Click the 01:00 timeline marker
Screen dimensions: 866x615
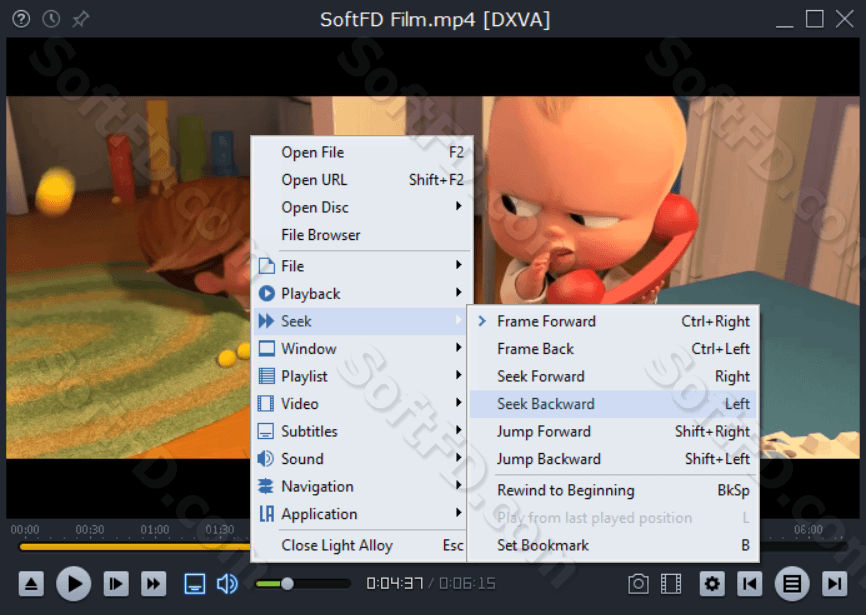155,529
